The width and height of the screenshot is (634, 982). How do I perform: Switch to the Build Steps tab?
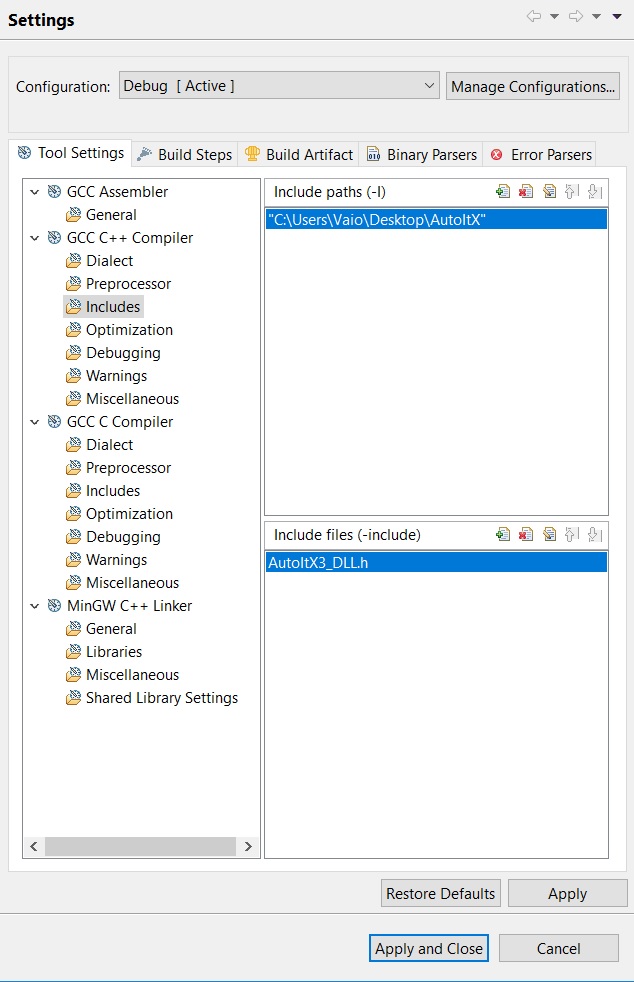(184, 155)
